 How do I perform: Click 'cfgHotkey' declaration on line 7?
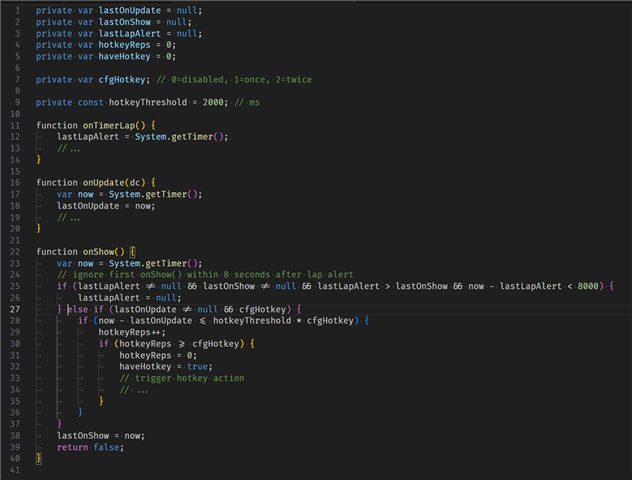pos(122,79)
